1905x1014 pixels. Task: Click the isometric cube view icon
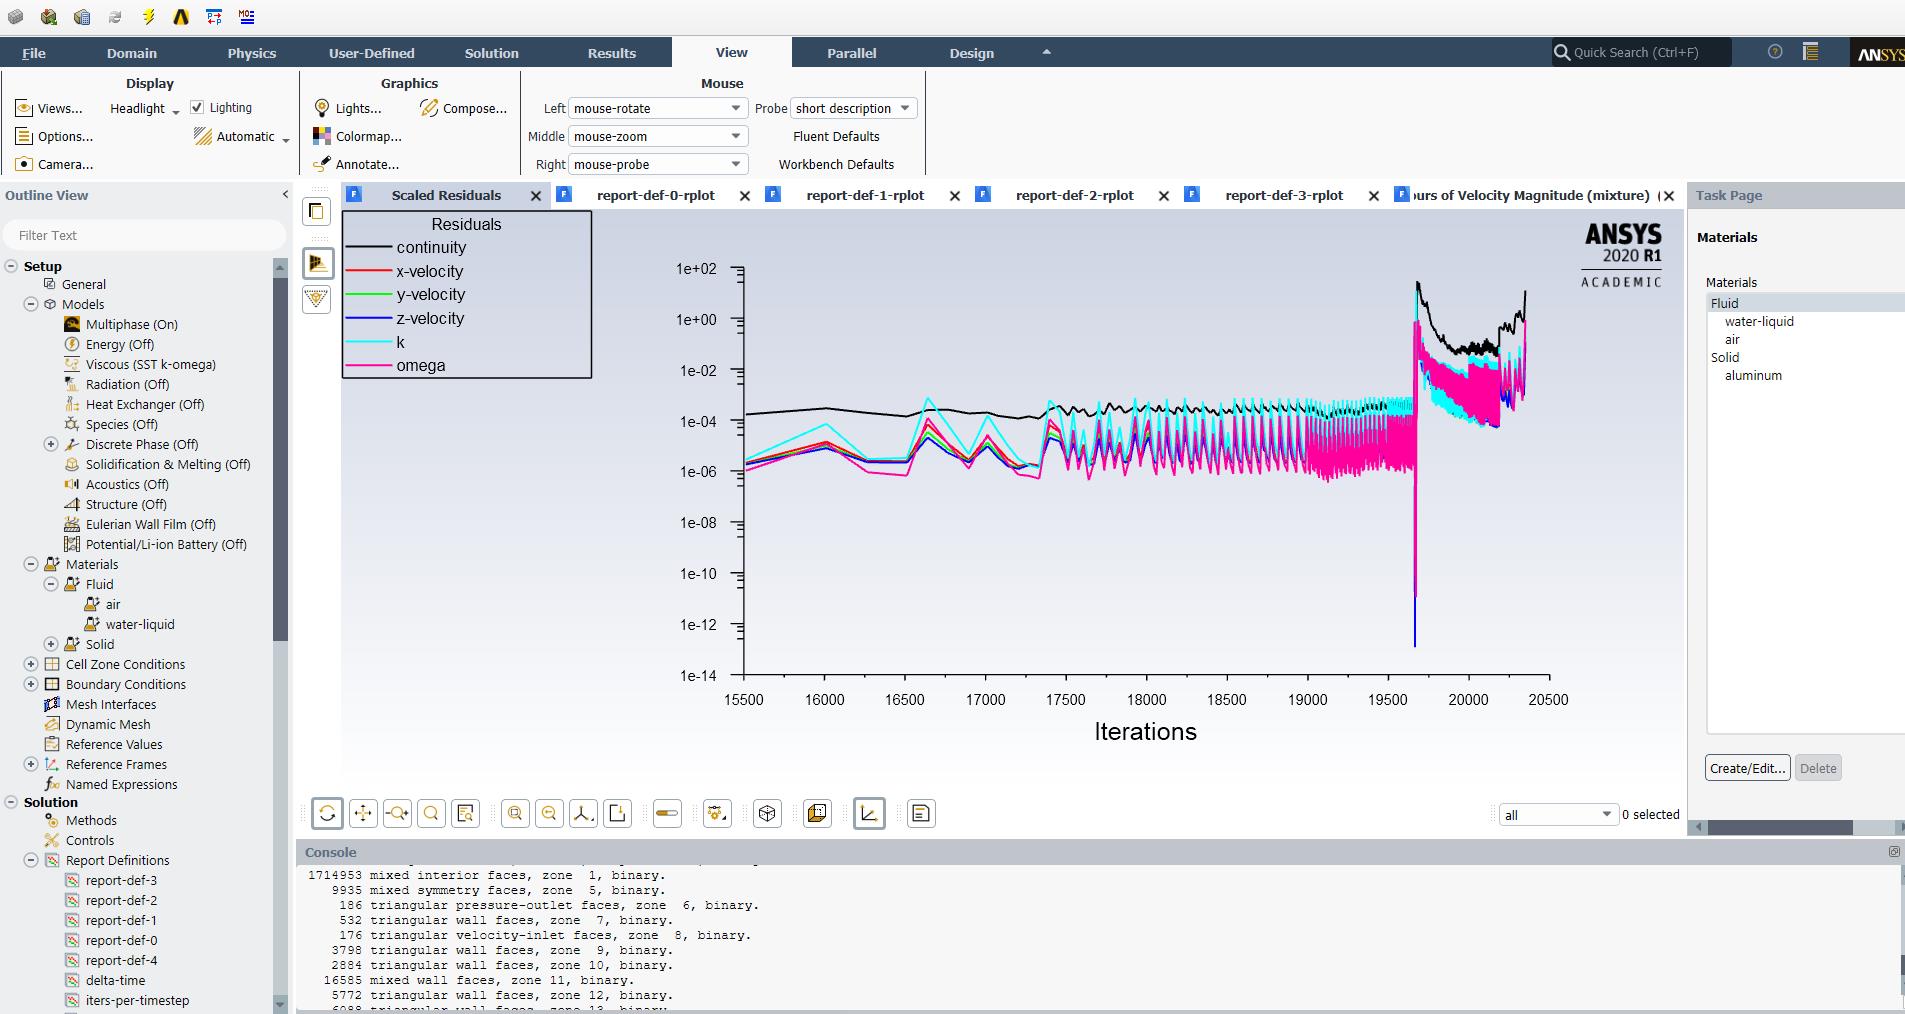tap(767, 814)
